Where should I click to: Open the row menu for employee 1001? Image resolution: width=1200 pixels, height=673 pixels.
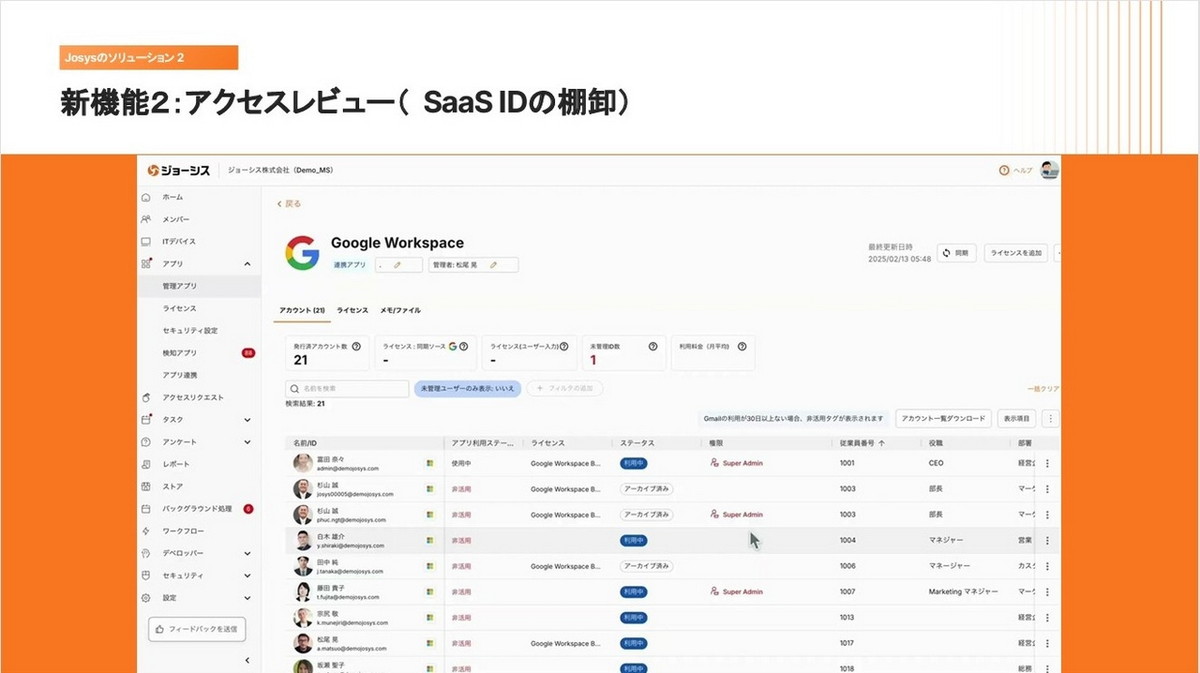pyautogui.click(x=1047, y=463)
